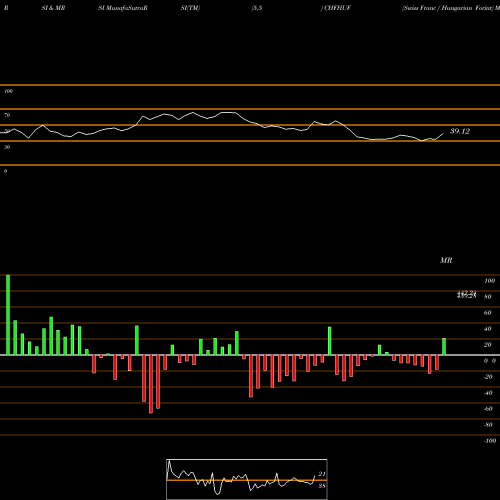Click the 'MR' panel label

pos(446,260)
